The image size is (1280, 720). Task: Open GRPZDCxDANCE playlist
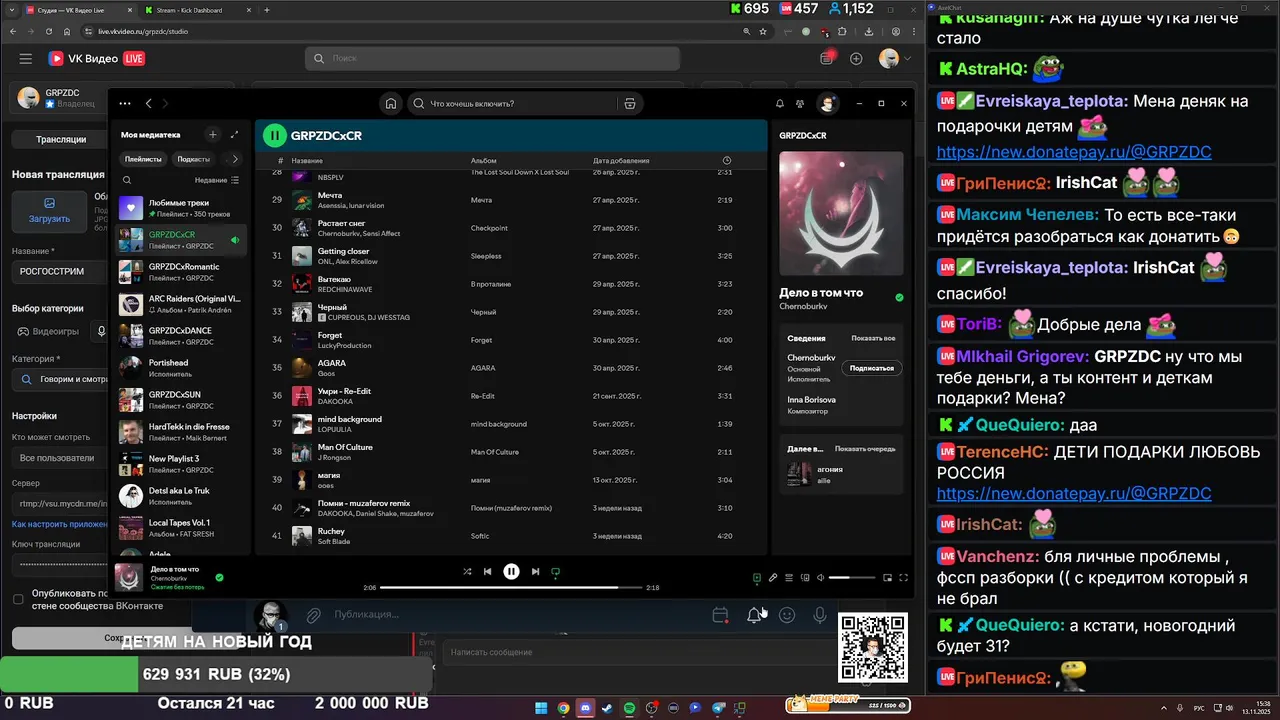pos(181,336)
